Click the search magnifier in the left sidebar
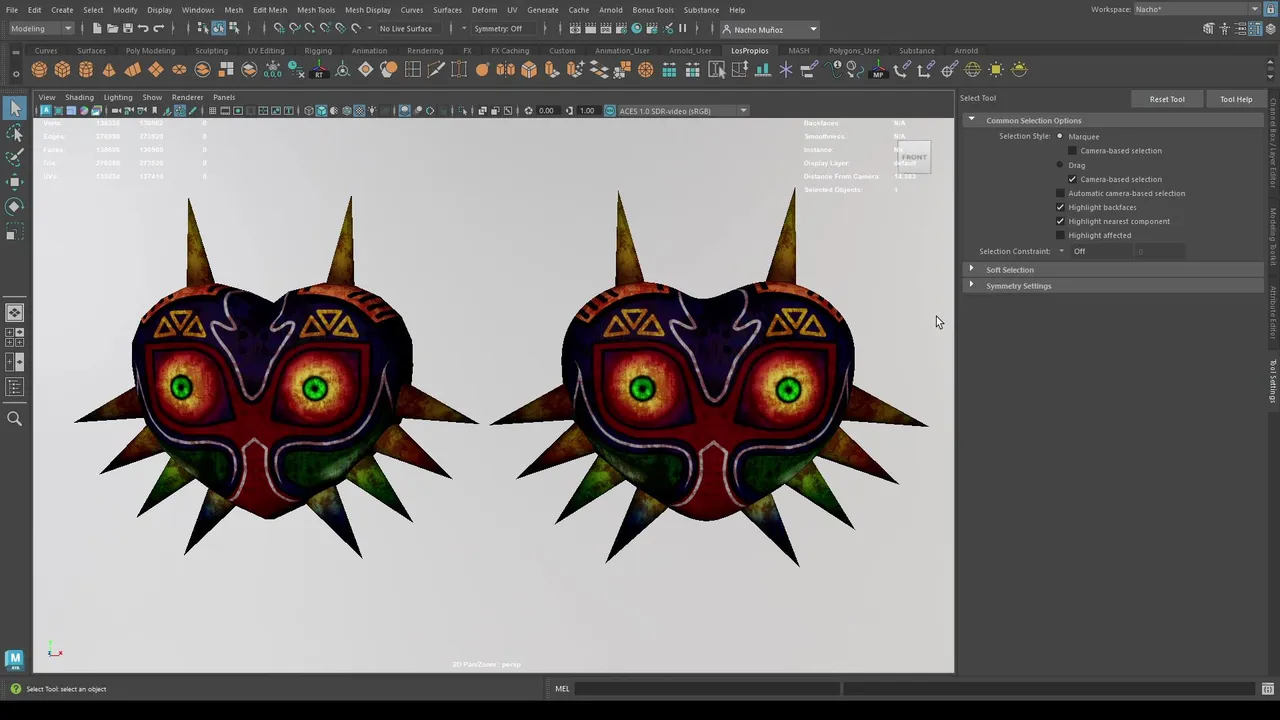Screen dimensions: 1280x720 [14, 419]
